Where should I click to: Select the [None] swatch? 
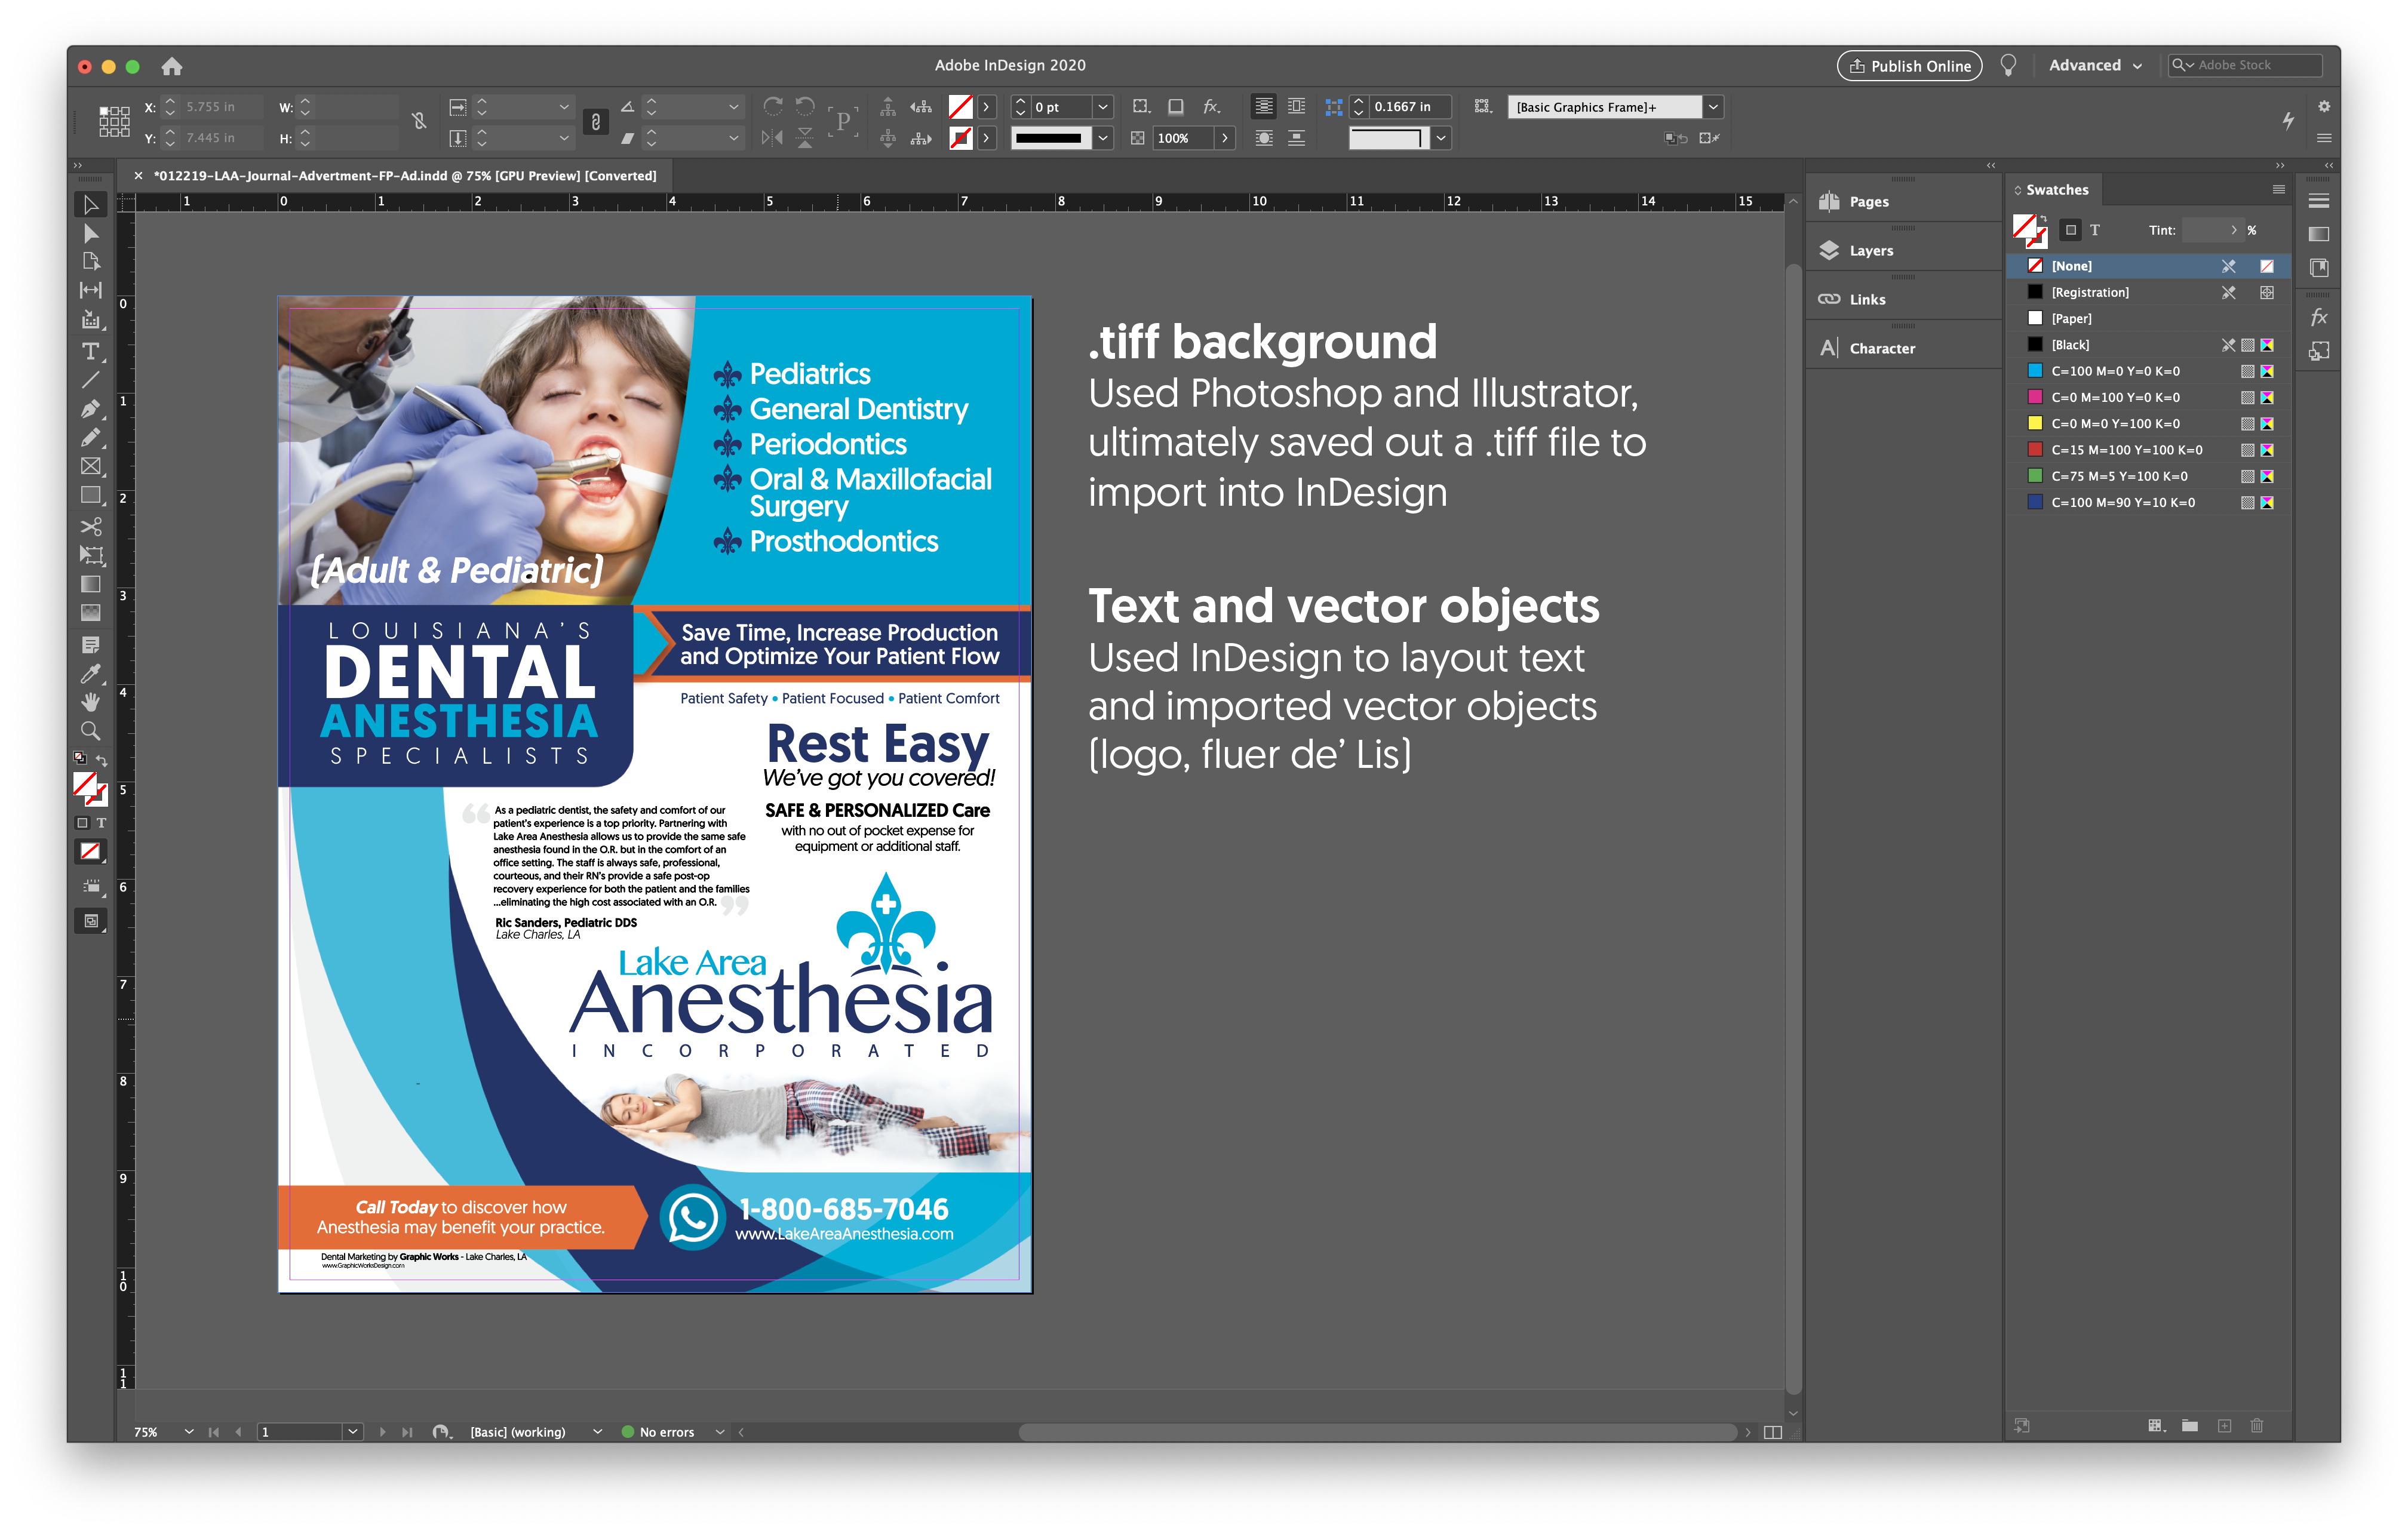pos(2148,266)
